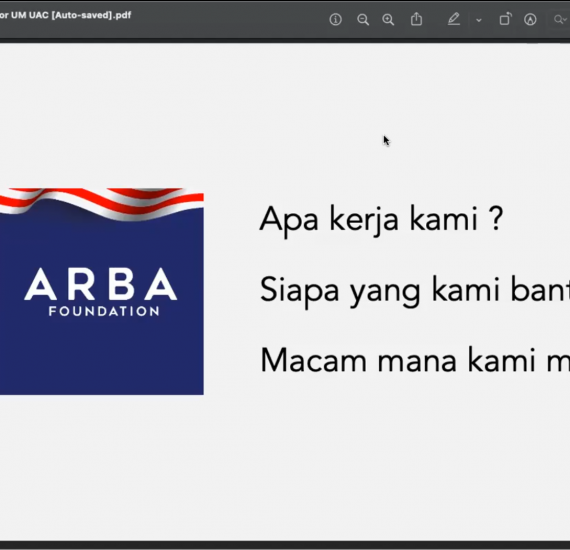Click the Zoom In magnifier icon
Image resolution: width=570 pixels, height=550 pixels.
(388, 19)
